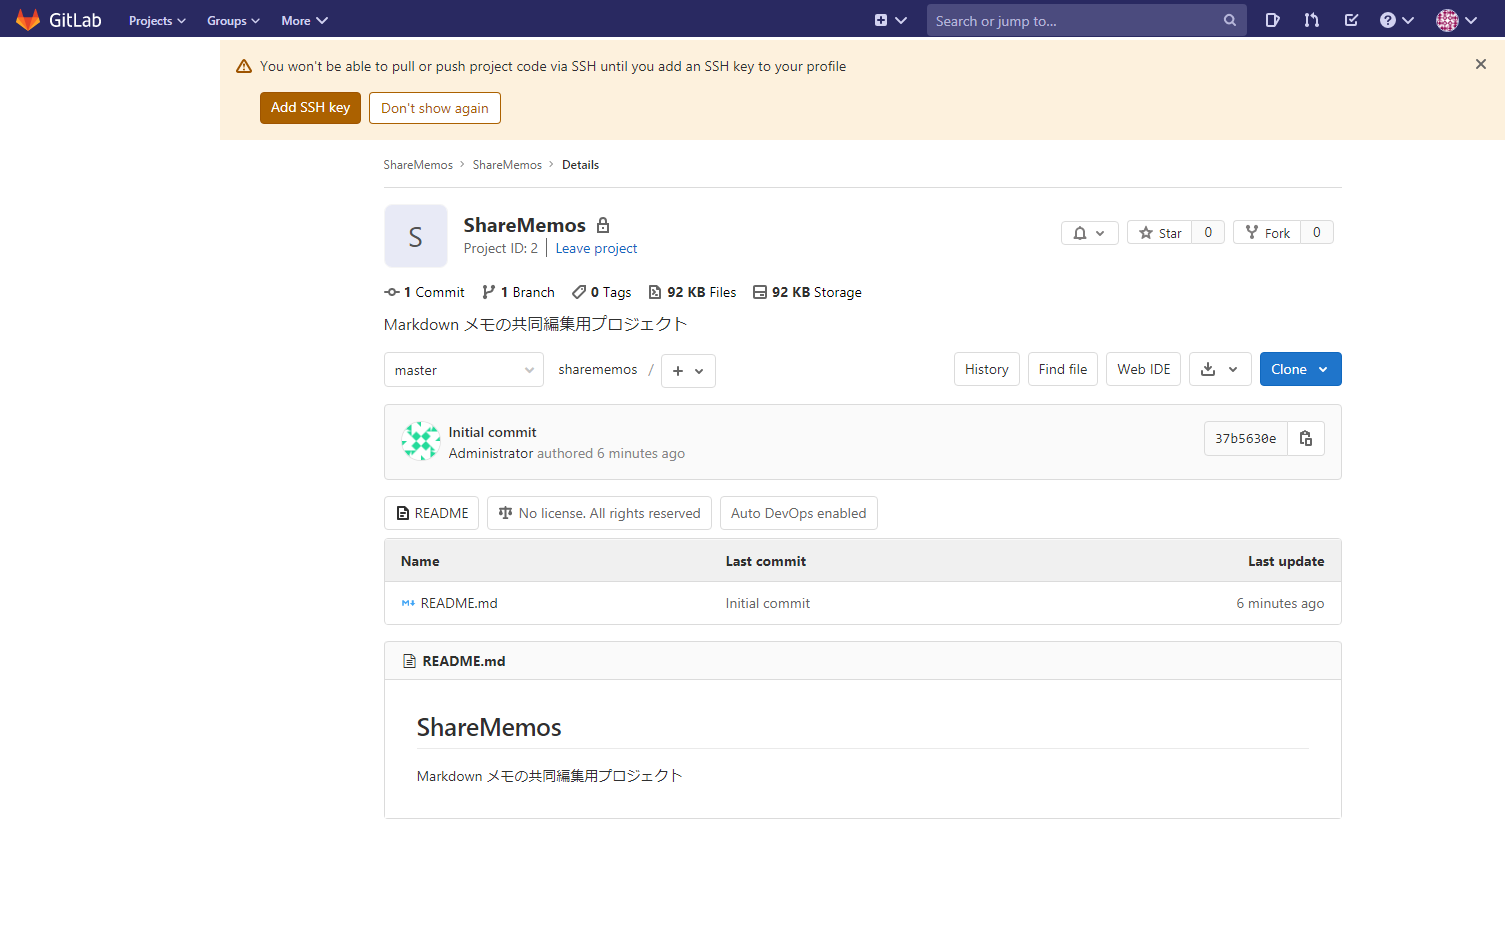
Task: Open the Issues icon in navbar
Action: (1272, 20)
